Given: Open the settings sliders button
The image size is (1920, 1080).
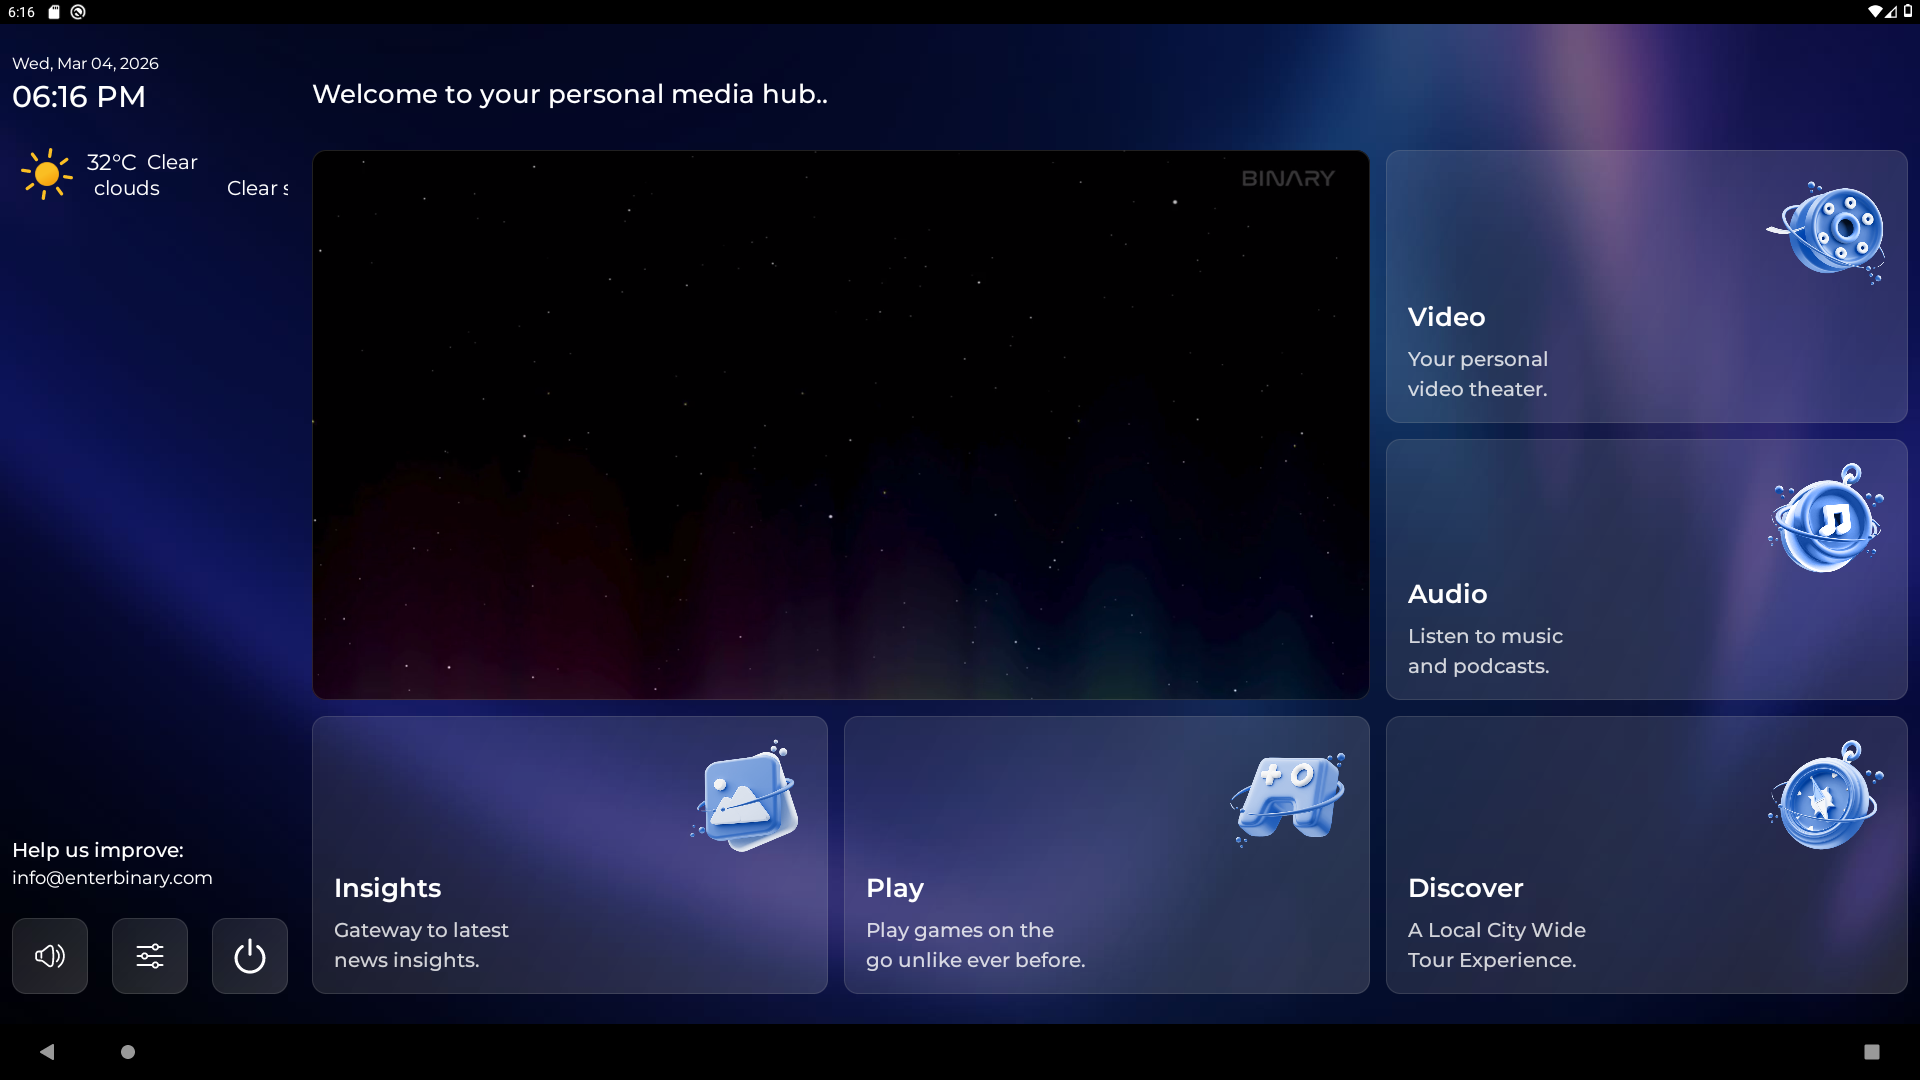Looking at the screenshot, I should (x=150, y=956).
